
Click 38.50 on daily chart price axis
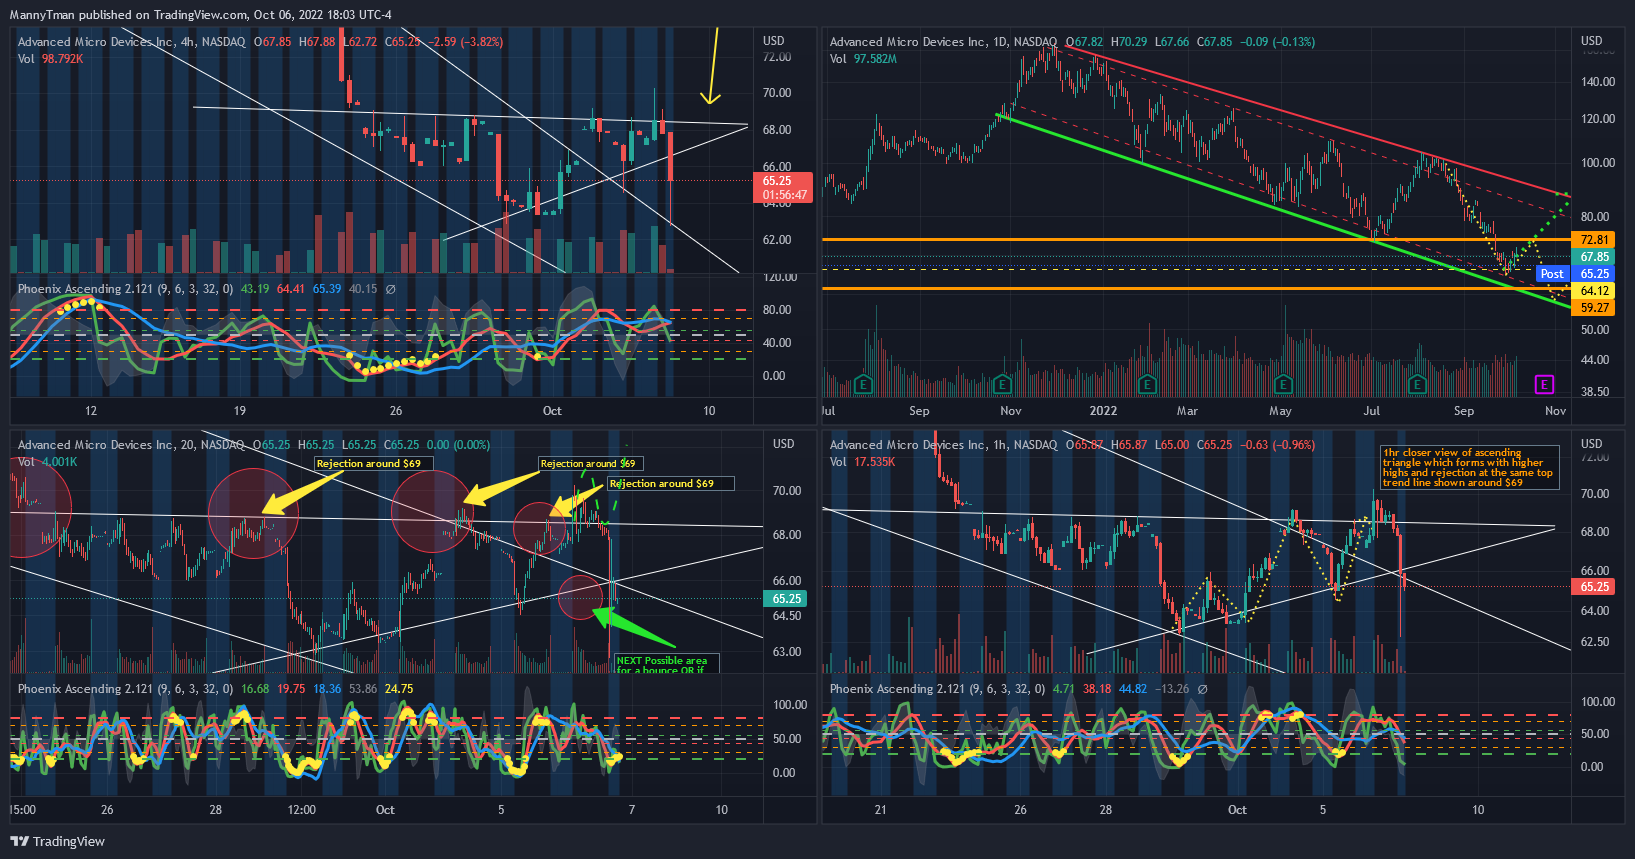coord(1595,392)
